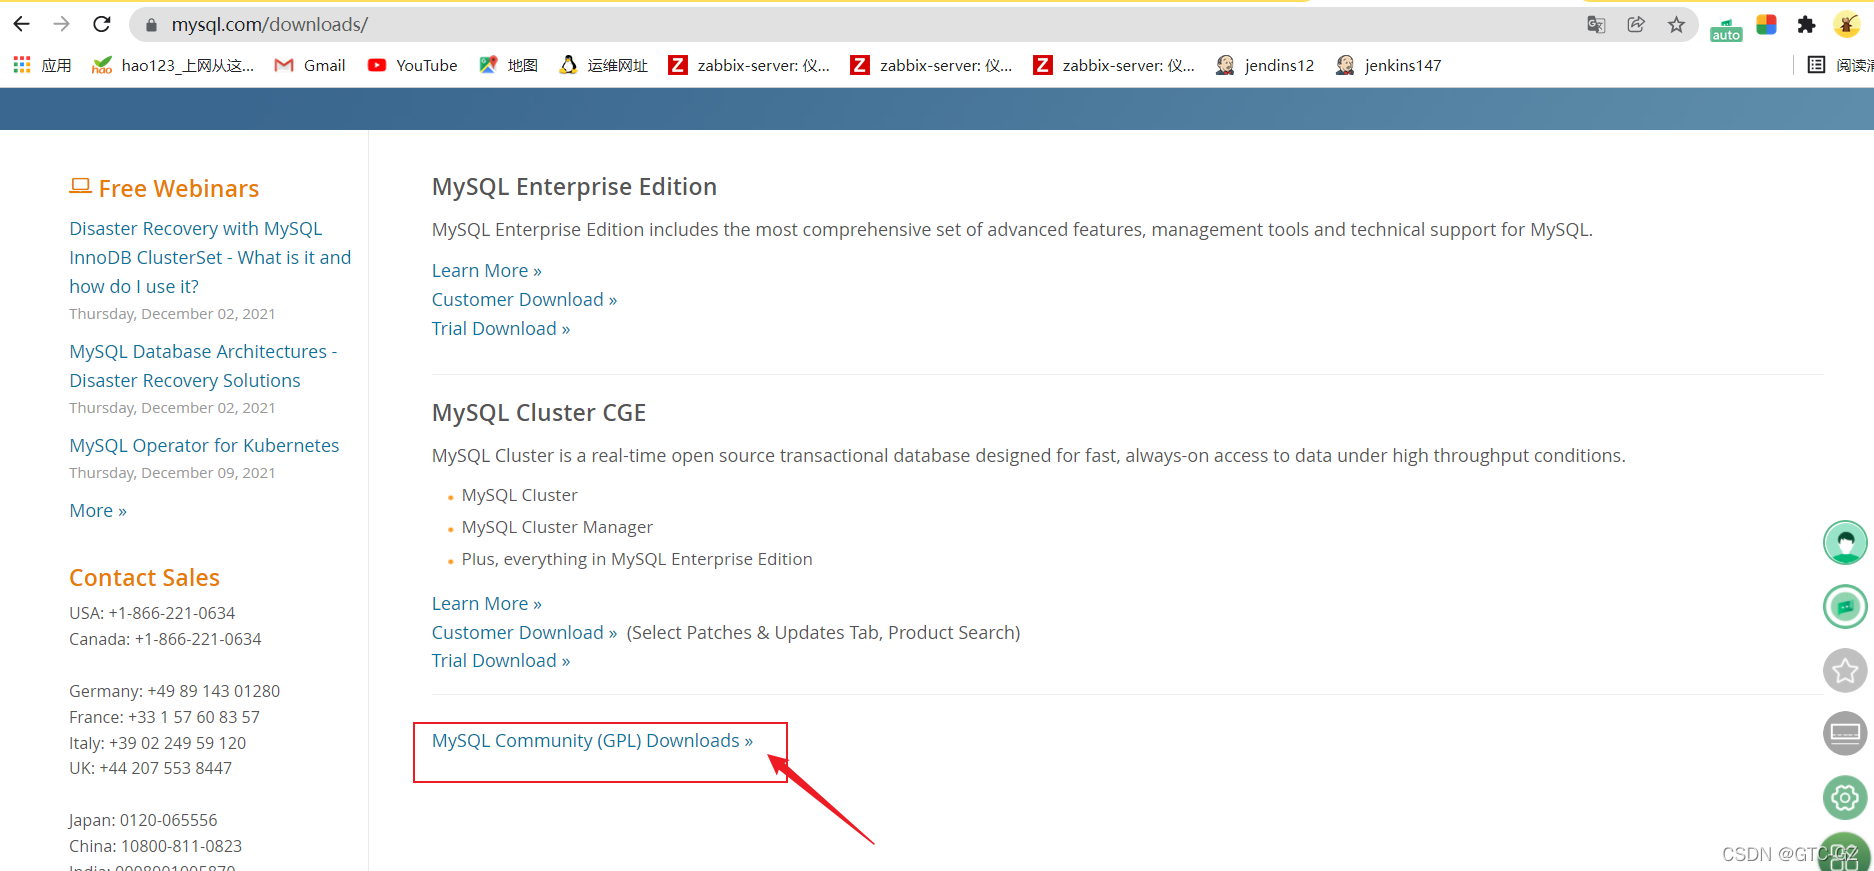Open the 运维网址 bookmark

tap(603, 65)
